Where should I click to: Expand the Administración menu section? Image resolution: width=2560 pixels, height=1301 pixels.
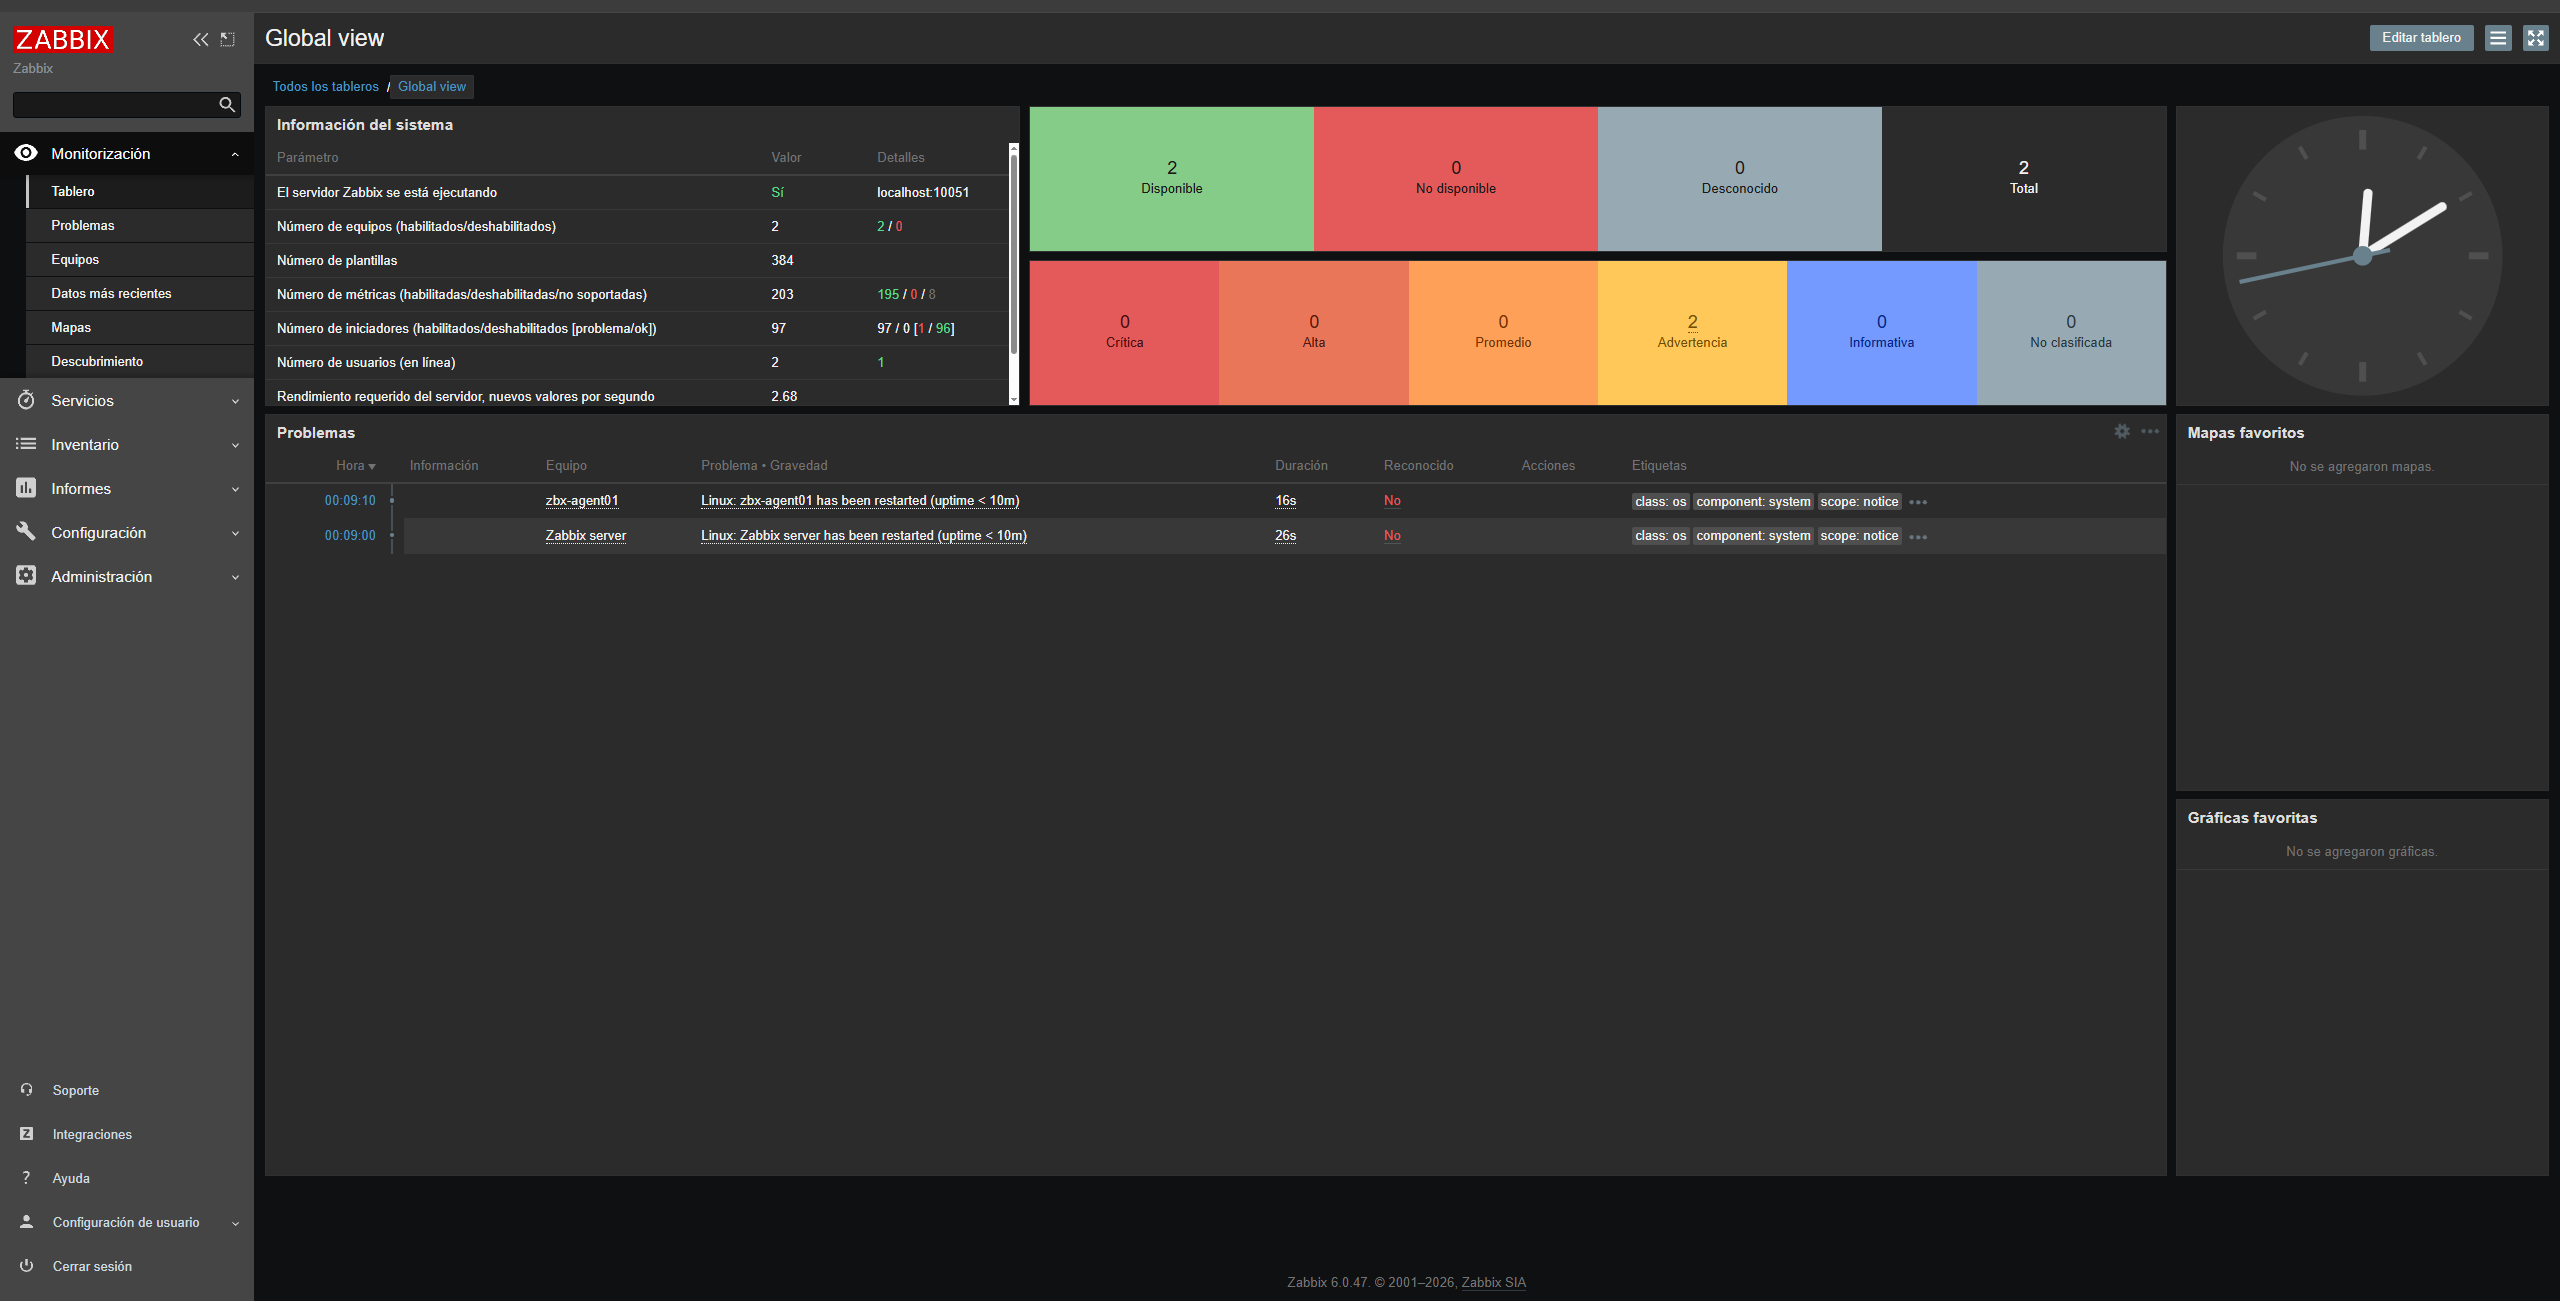(235, 577)
